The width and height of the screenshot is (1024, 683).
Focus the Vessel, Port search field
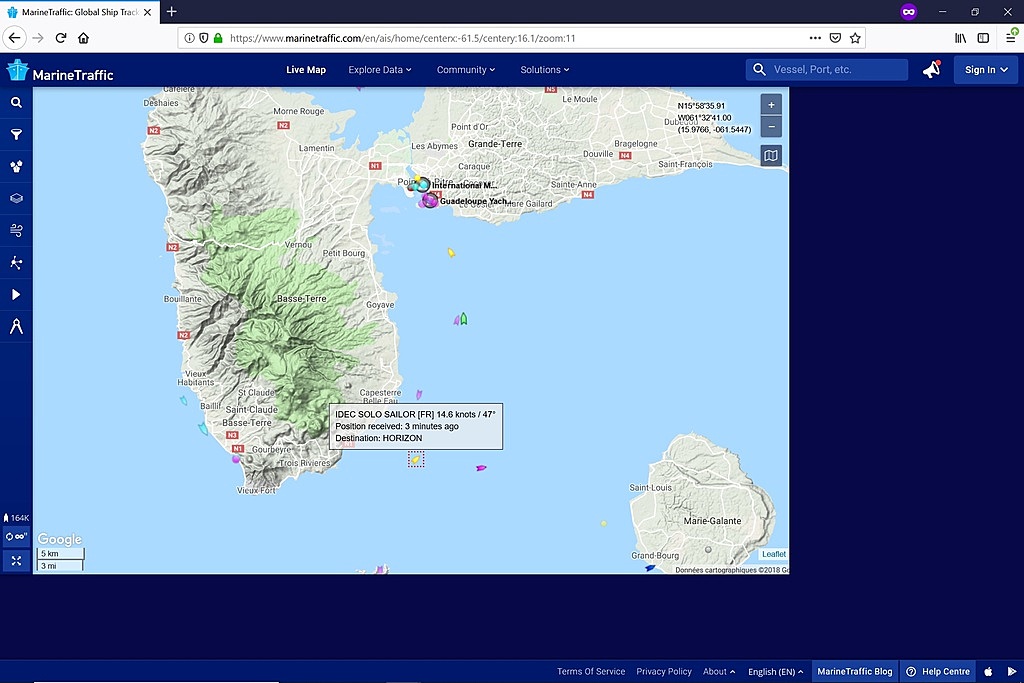pos(827,70)
